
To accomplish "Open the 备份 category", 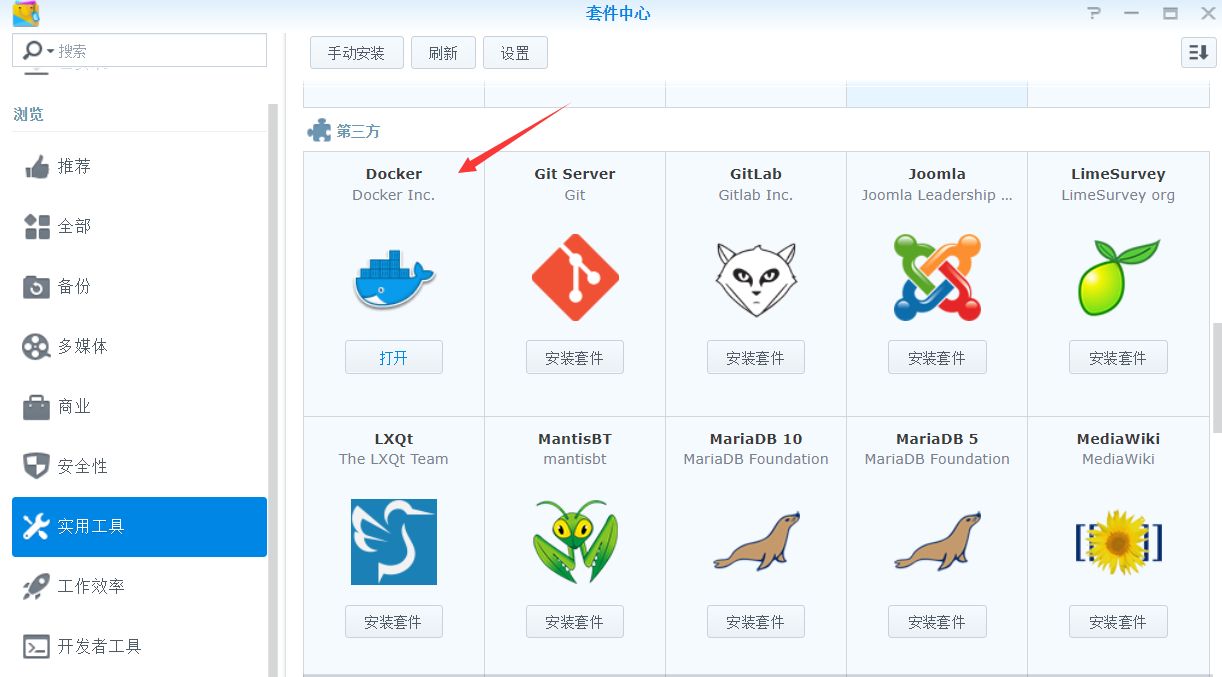I will pos(140,286).
